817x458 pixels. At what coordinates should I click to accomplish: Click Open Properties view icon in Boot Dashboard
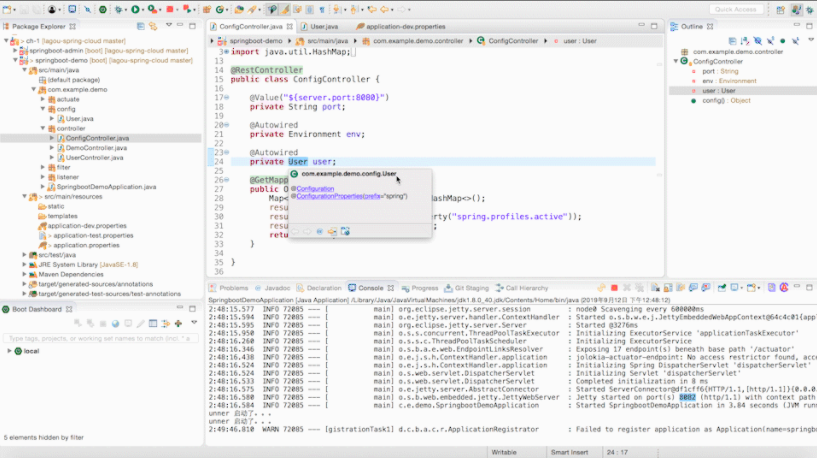(153, 324)
